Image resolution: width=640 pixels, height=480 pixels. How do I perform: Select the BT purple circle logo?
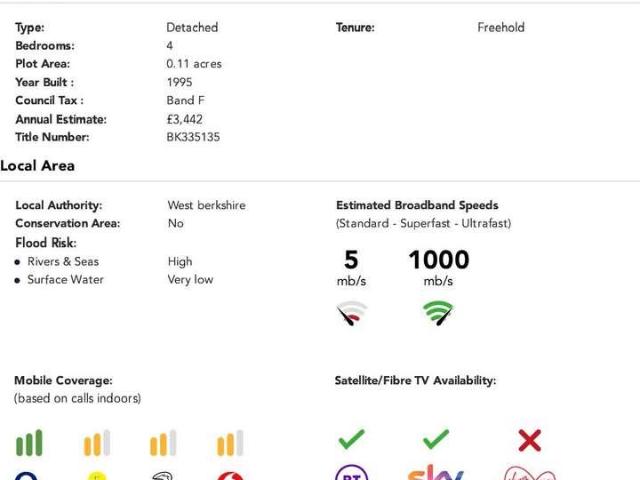coord(351,472)
